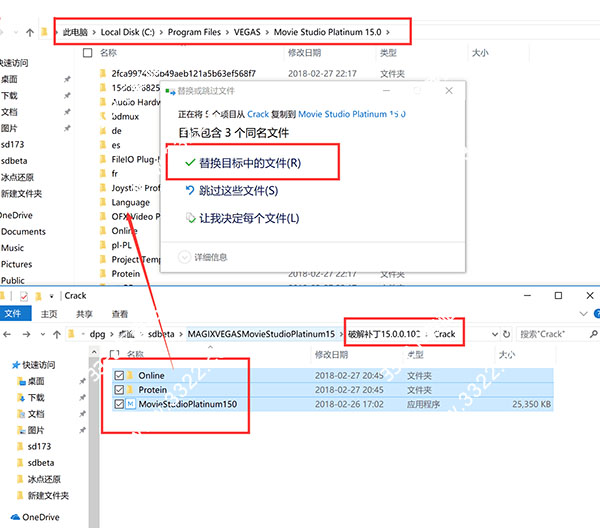The height and width of the screenshot is (528, 600).
Task: Select the 2fca997 folder row in upper Explorer
Action: (x=184, y=73)
